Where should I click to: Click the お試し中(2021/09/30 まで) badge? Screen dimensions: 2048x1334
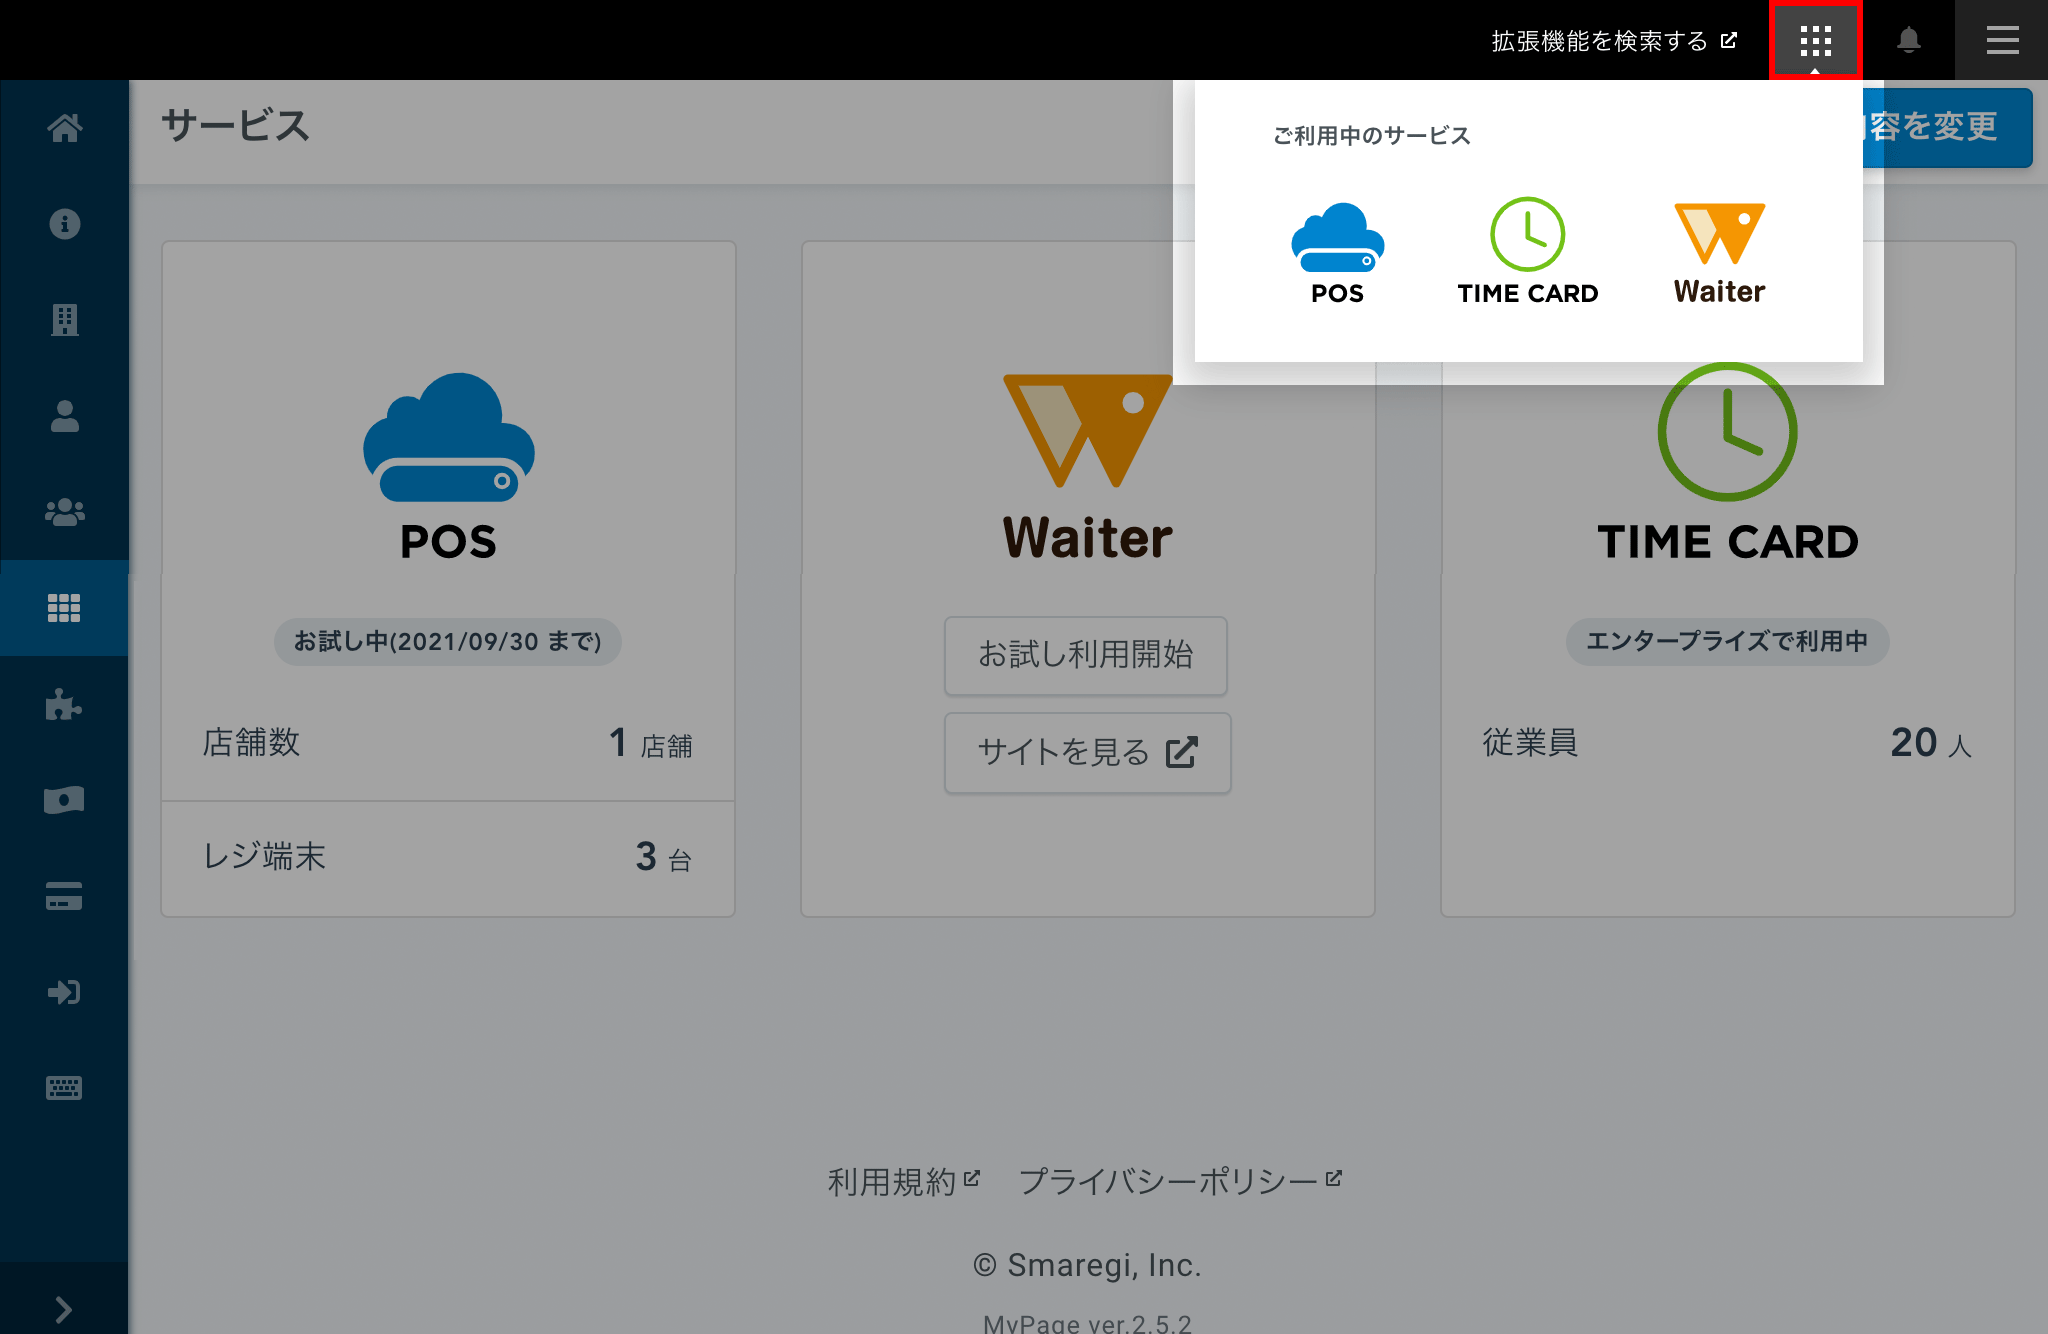point(448,641)
